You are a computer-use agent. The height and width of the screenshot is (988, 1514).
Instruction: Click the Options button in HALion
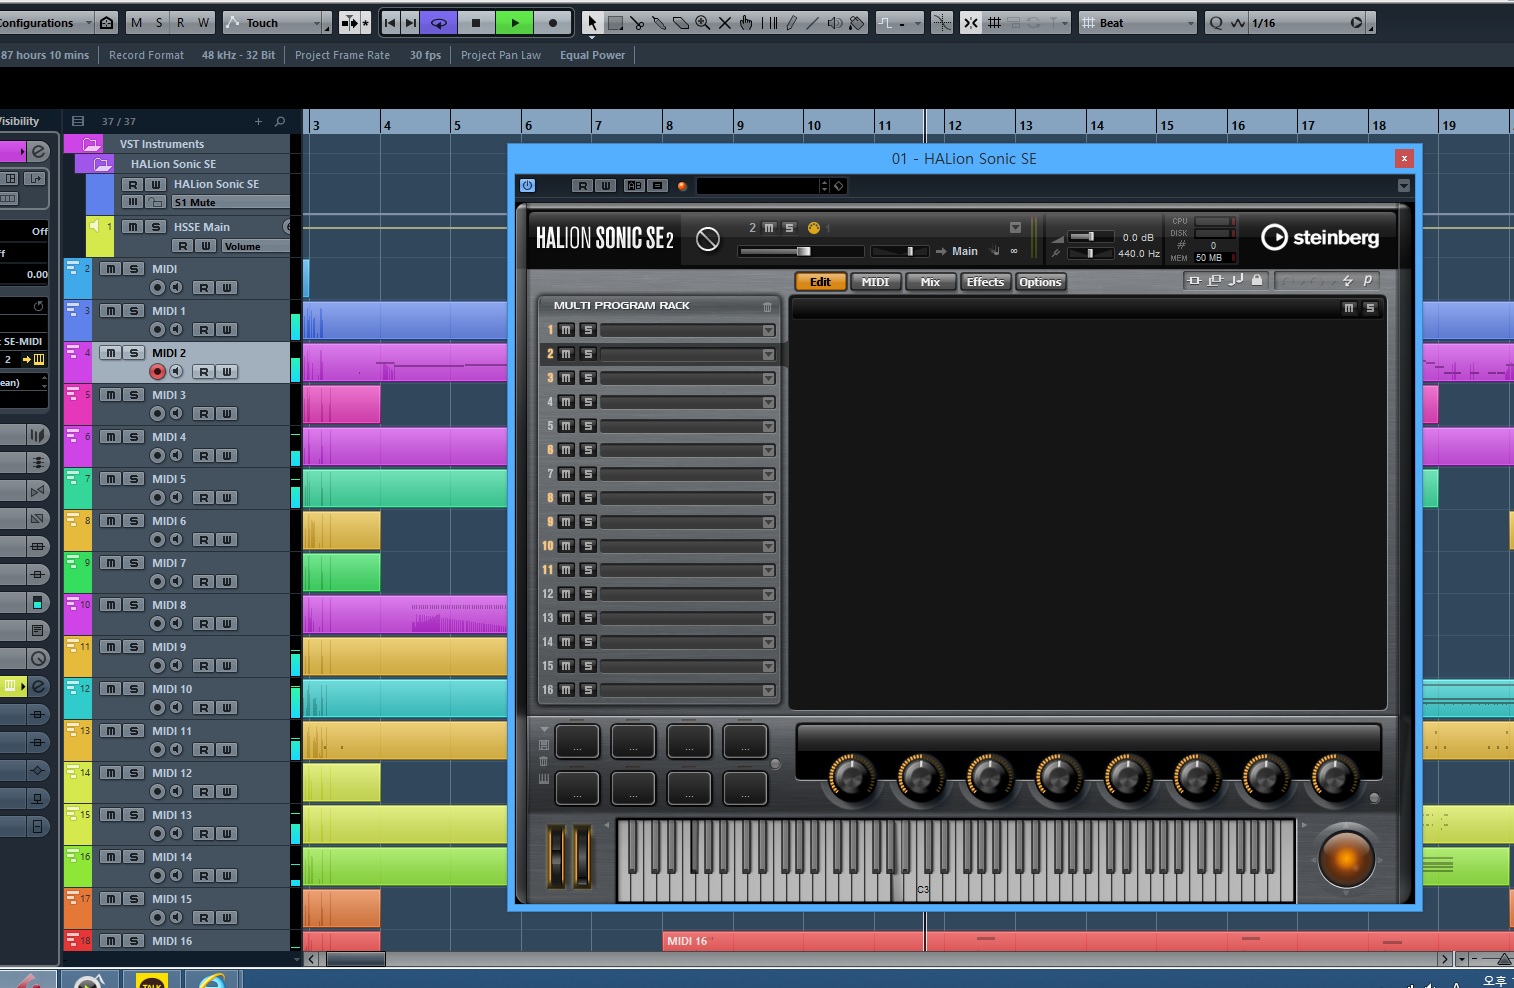[x=1040, y=282]
